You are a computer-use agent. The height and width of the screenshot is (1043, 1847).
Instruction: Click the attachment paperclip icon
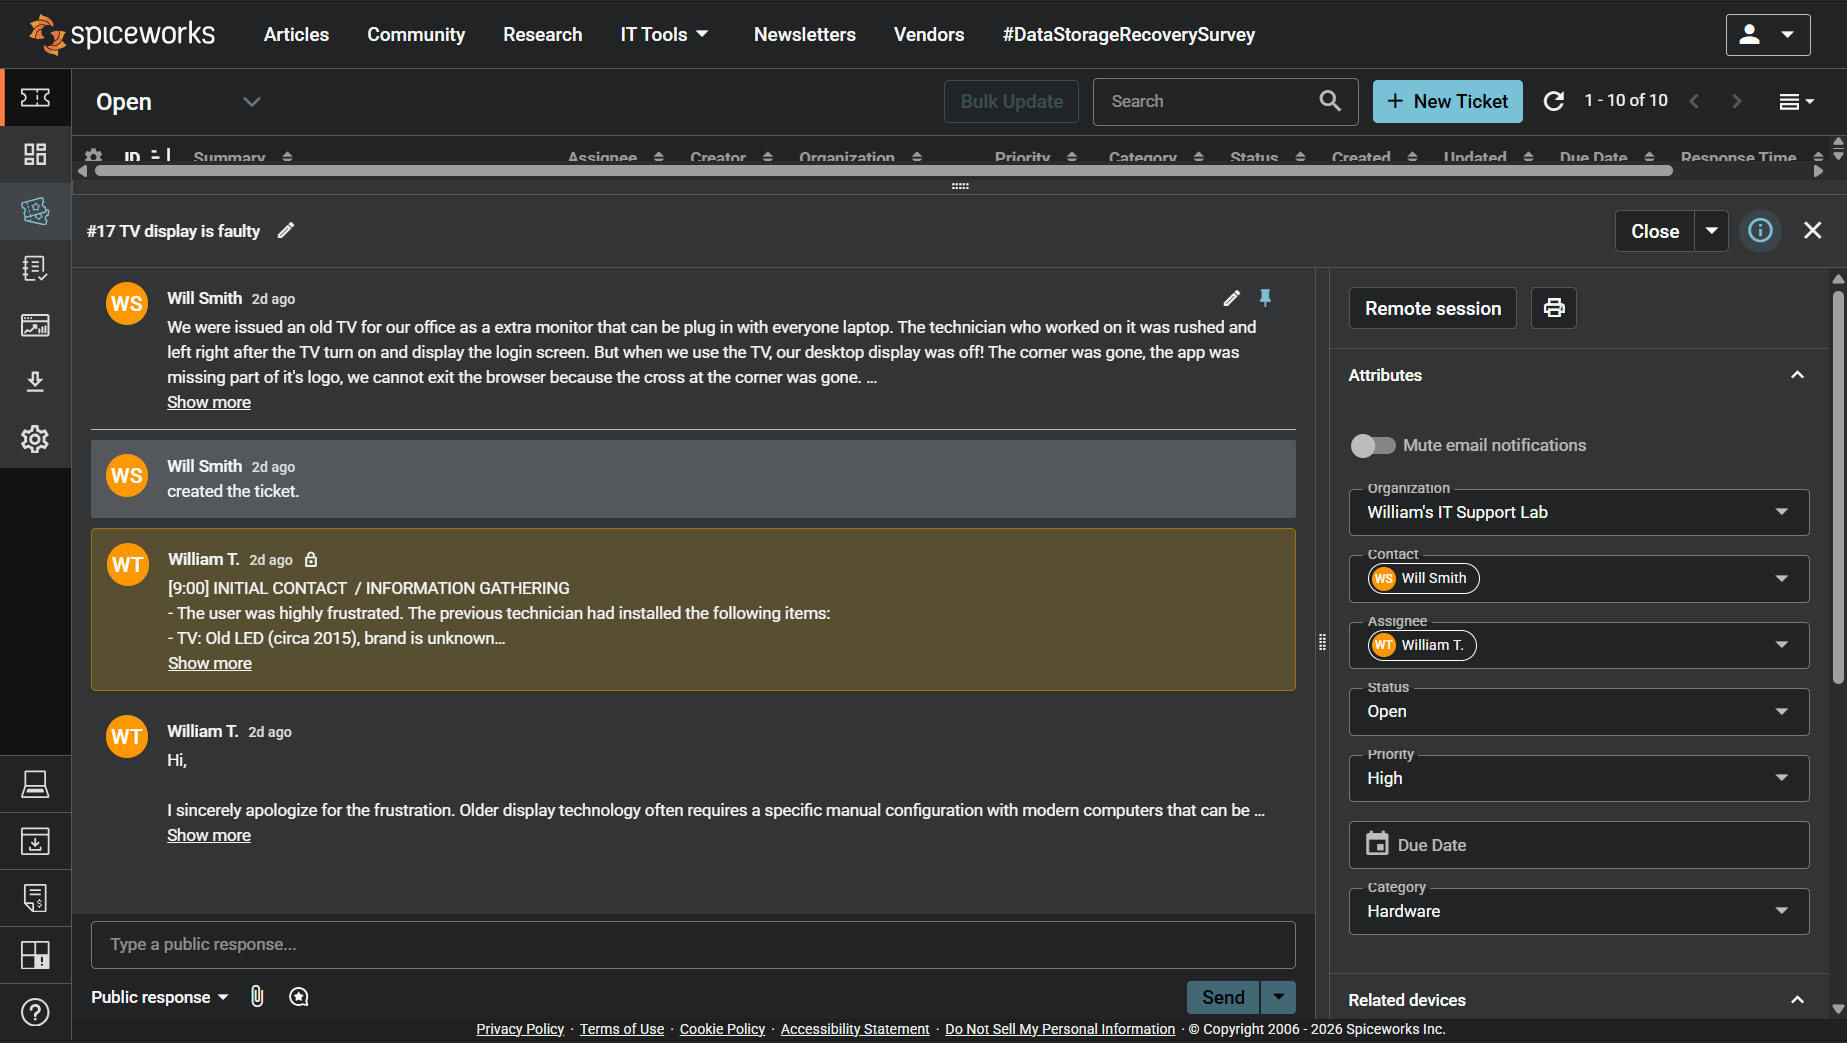point(257,996)
